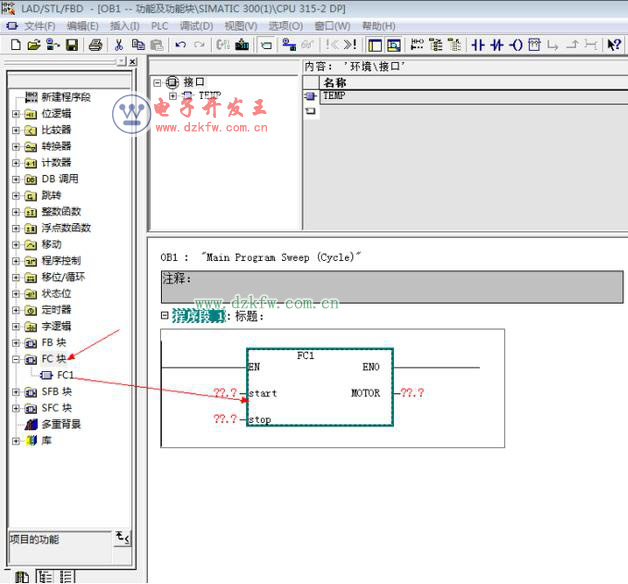Open the 选项(O) menu
This screenshot has height=584, width=628.
[x=286, y=26]
